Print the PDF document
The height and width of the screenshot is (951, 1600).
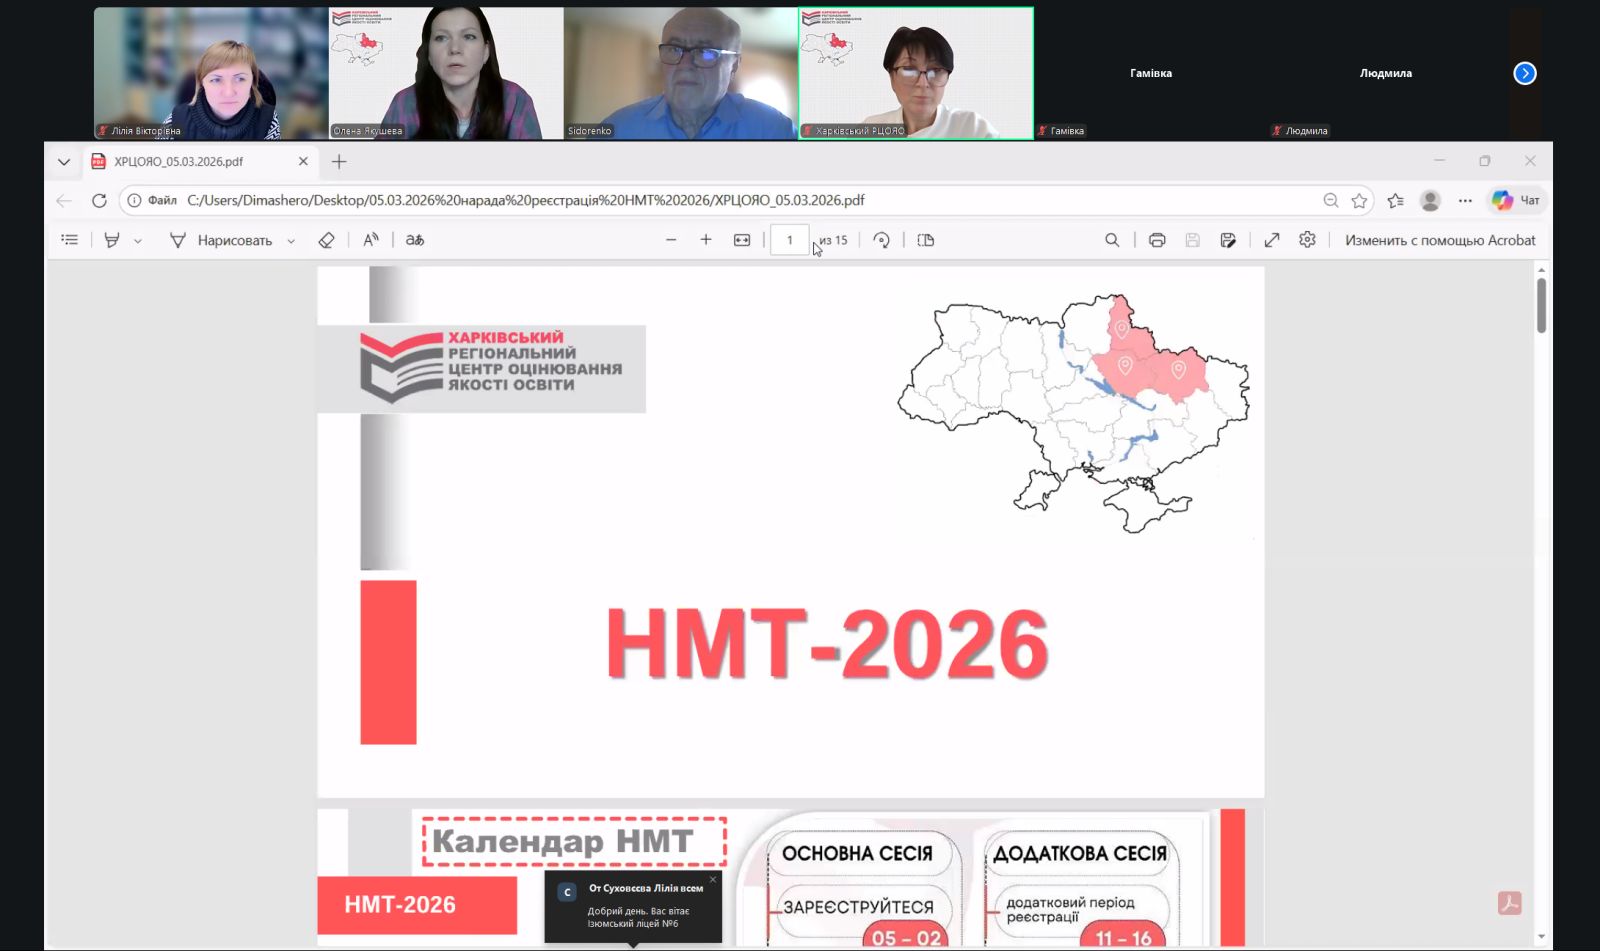point(1157,240)
